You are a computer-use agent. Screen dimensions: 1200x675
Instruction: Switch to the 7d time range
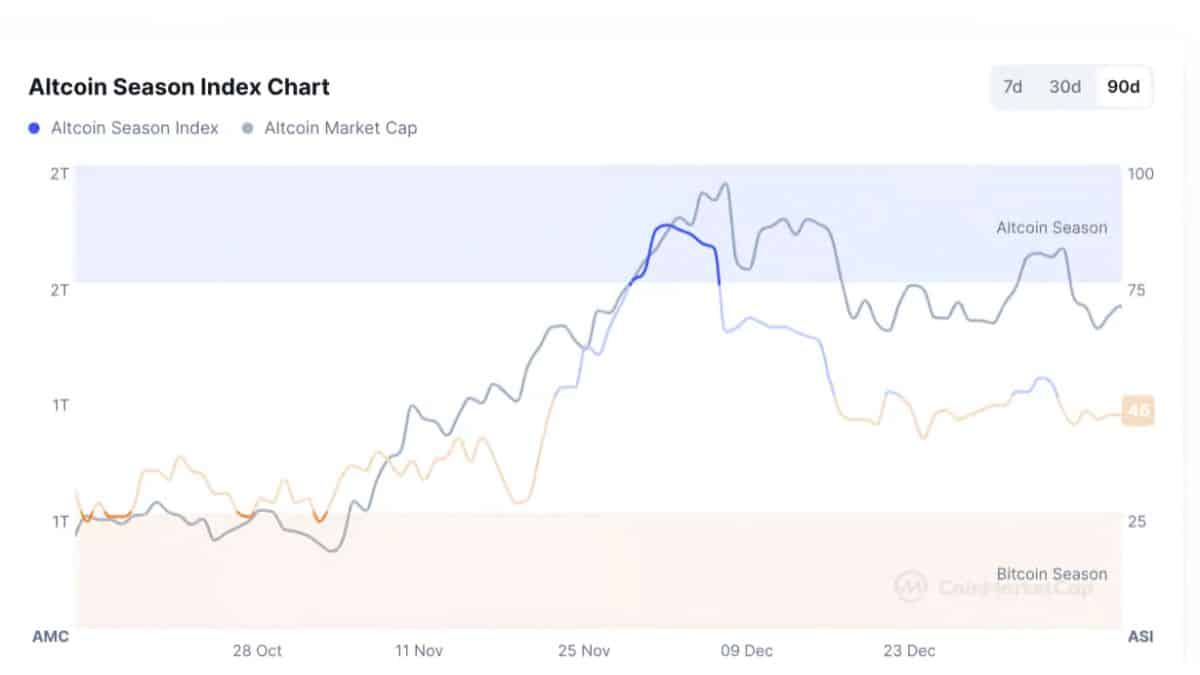click(x=1011, y=87)
